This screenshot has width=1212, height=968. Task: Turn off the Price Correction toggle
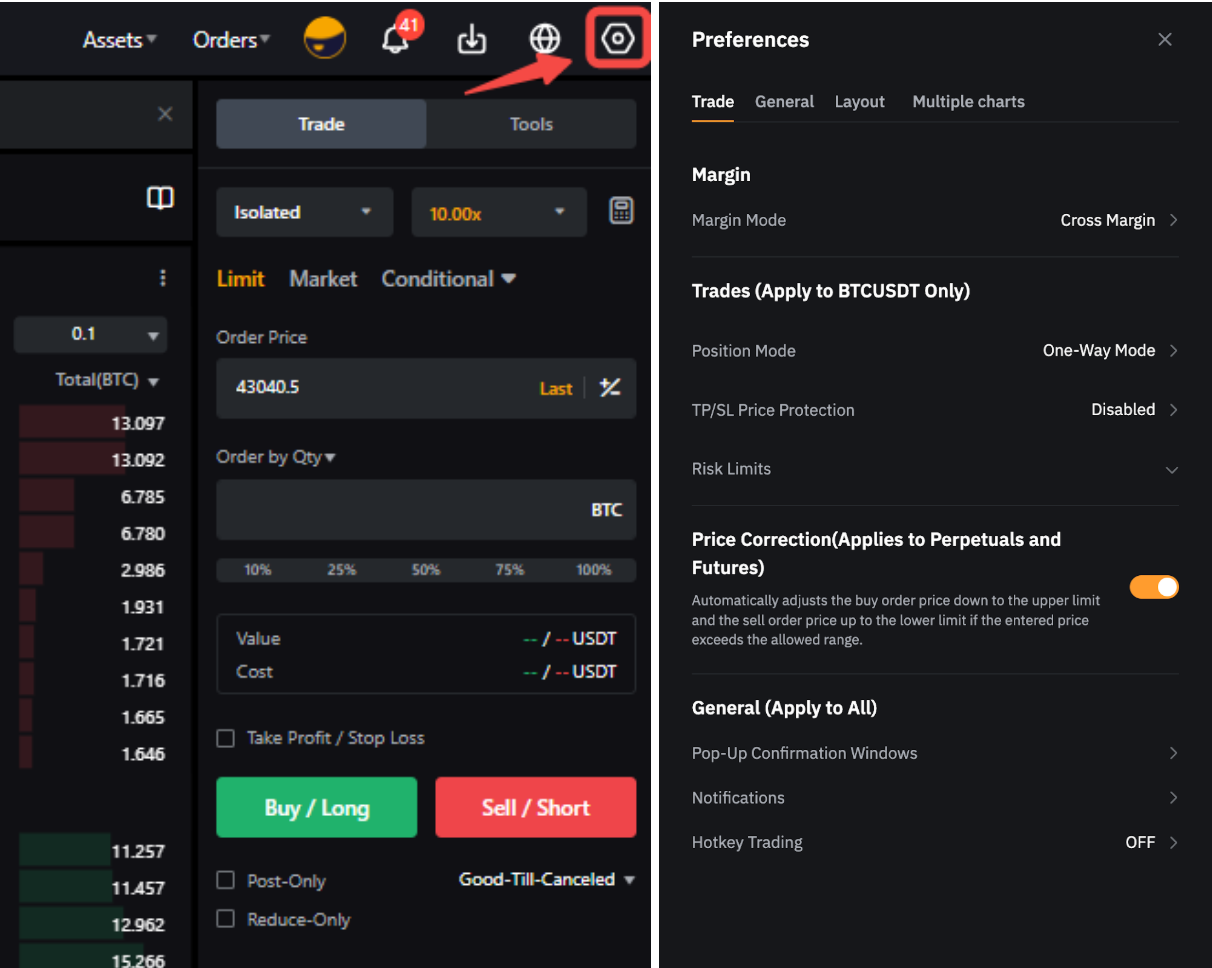point(1154,587)
